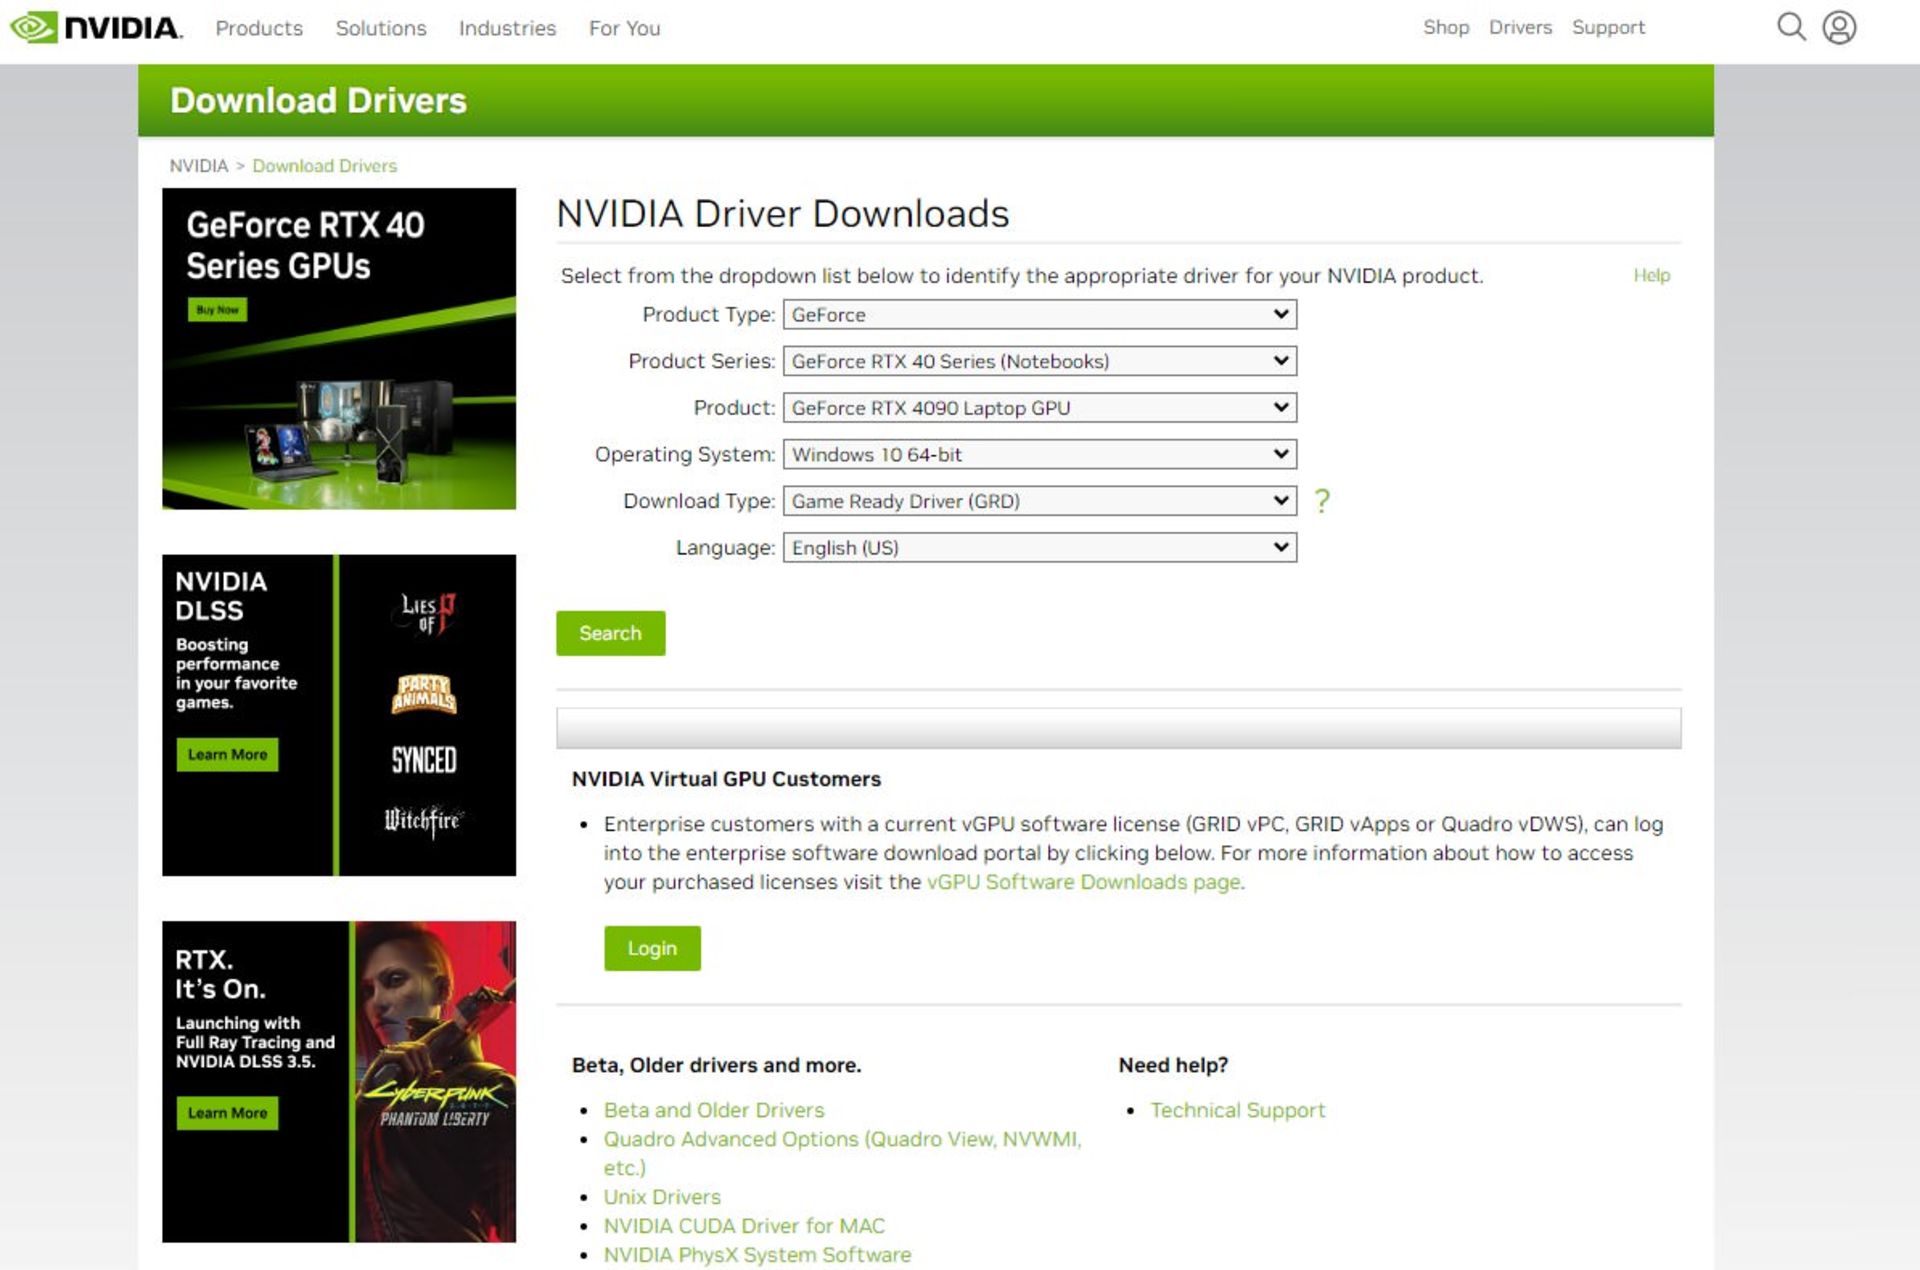Click the Witchfire logo in DLSS banner
This screenshot has height=1270, width=1920.
coord(424,821)
